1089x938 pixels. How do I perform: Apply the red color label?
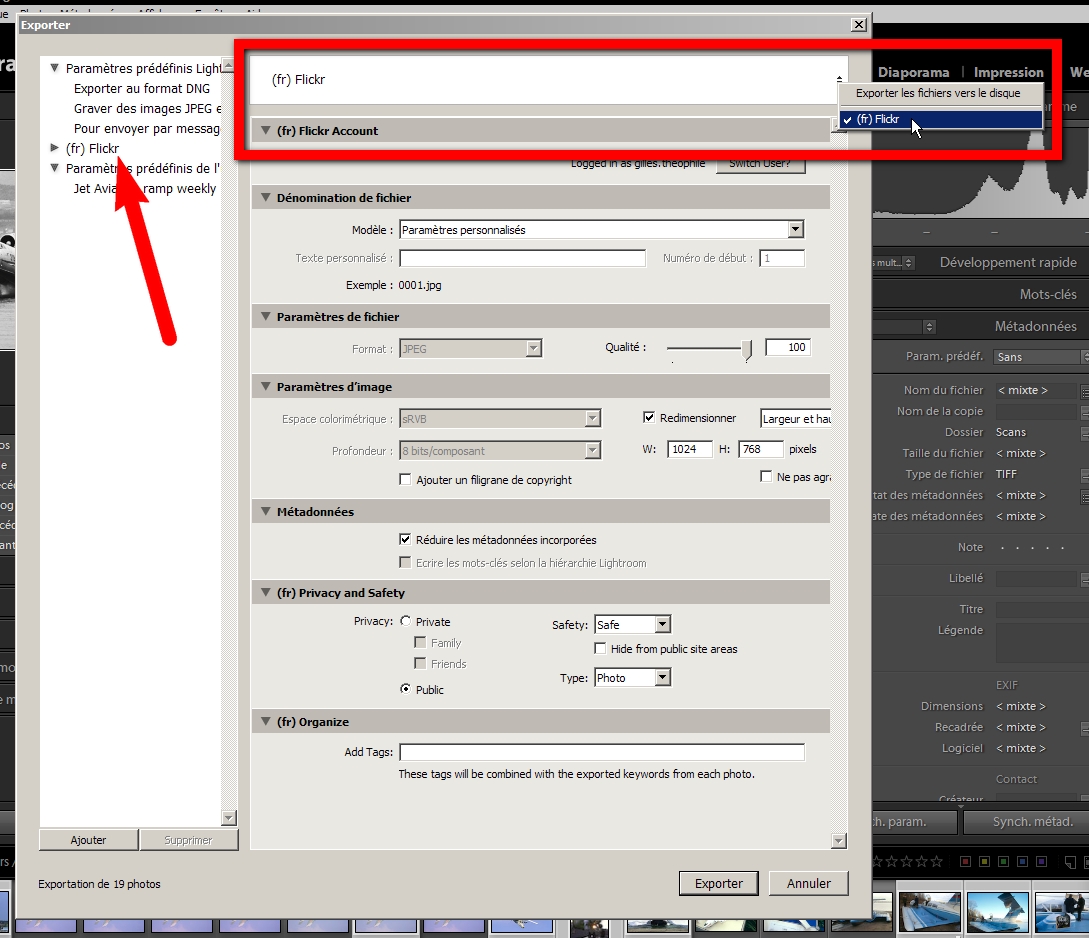[965, 862]
